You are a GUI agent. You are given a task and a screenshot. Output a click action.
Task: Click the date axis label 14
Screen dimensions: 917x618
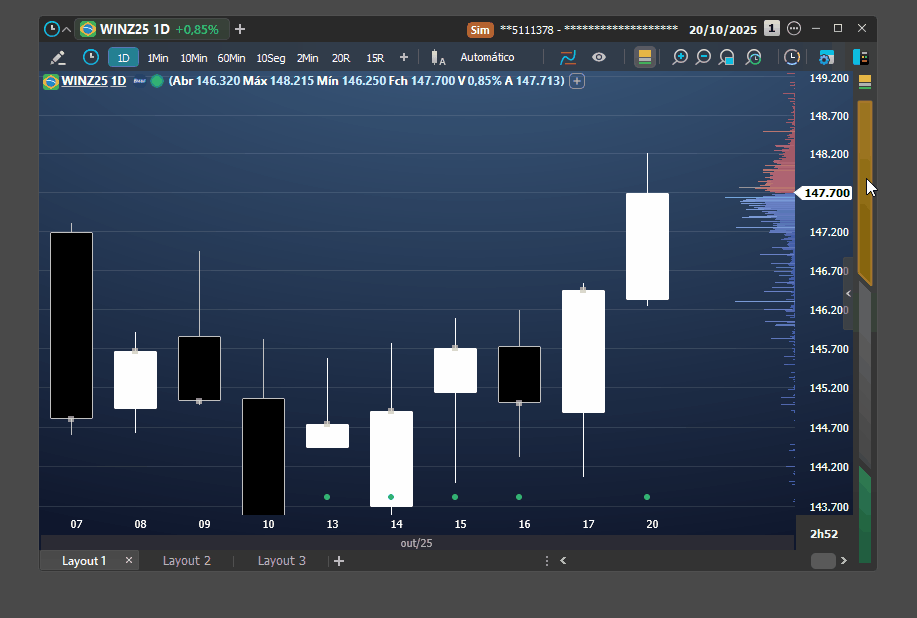pos(397,524)
